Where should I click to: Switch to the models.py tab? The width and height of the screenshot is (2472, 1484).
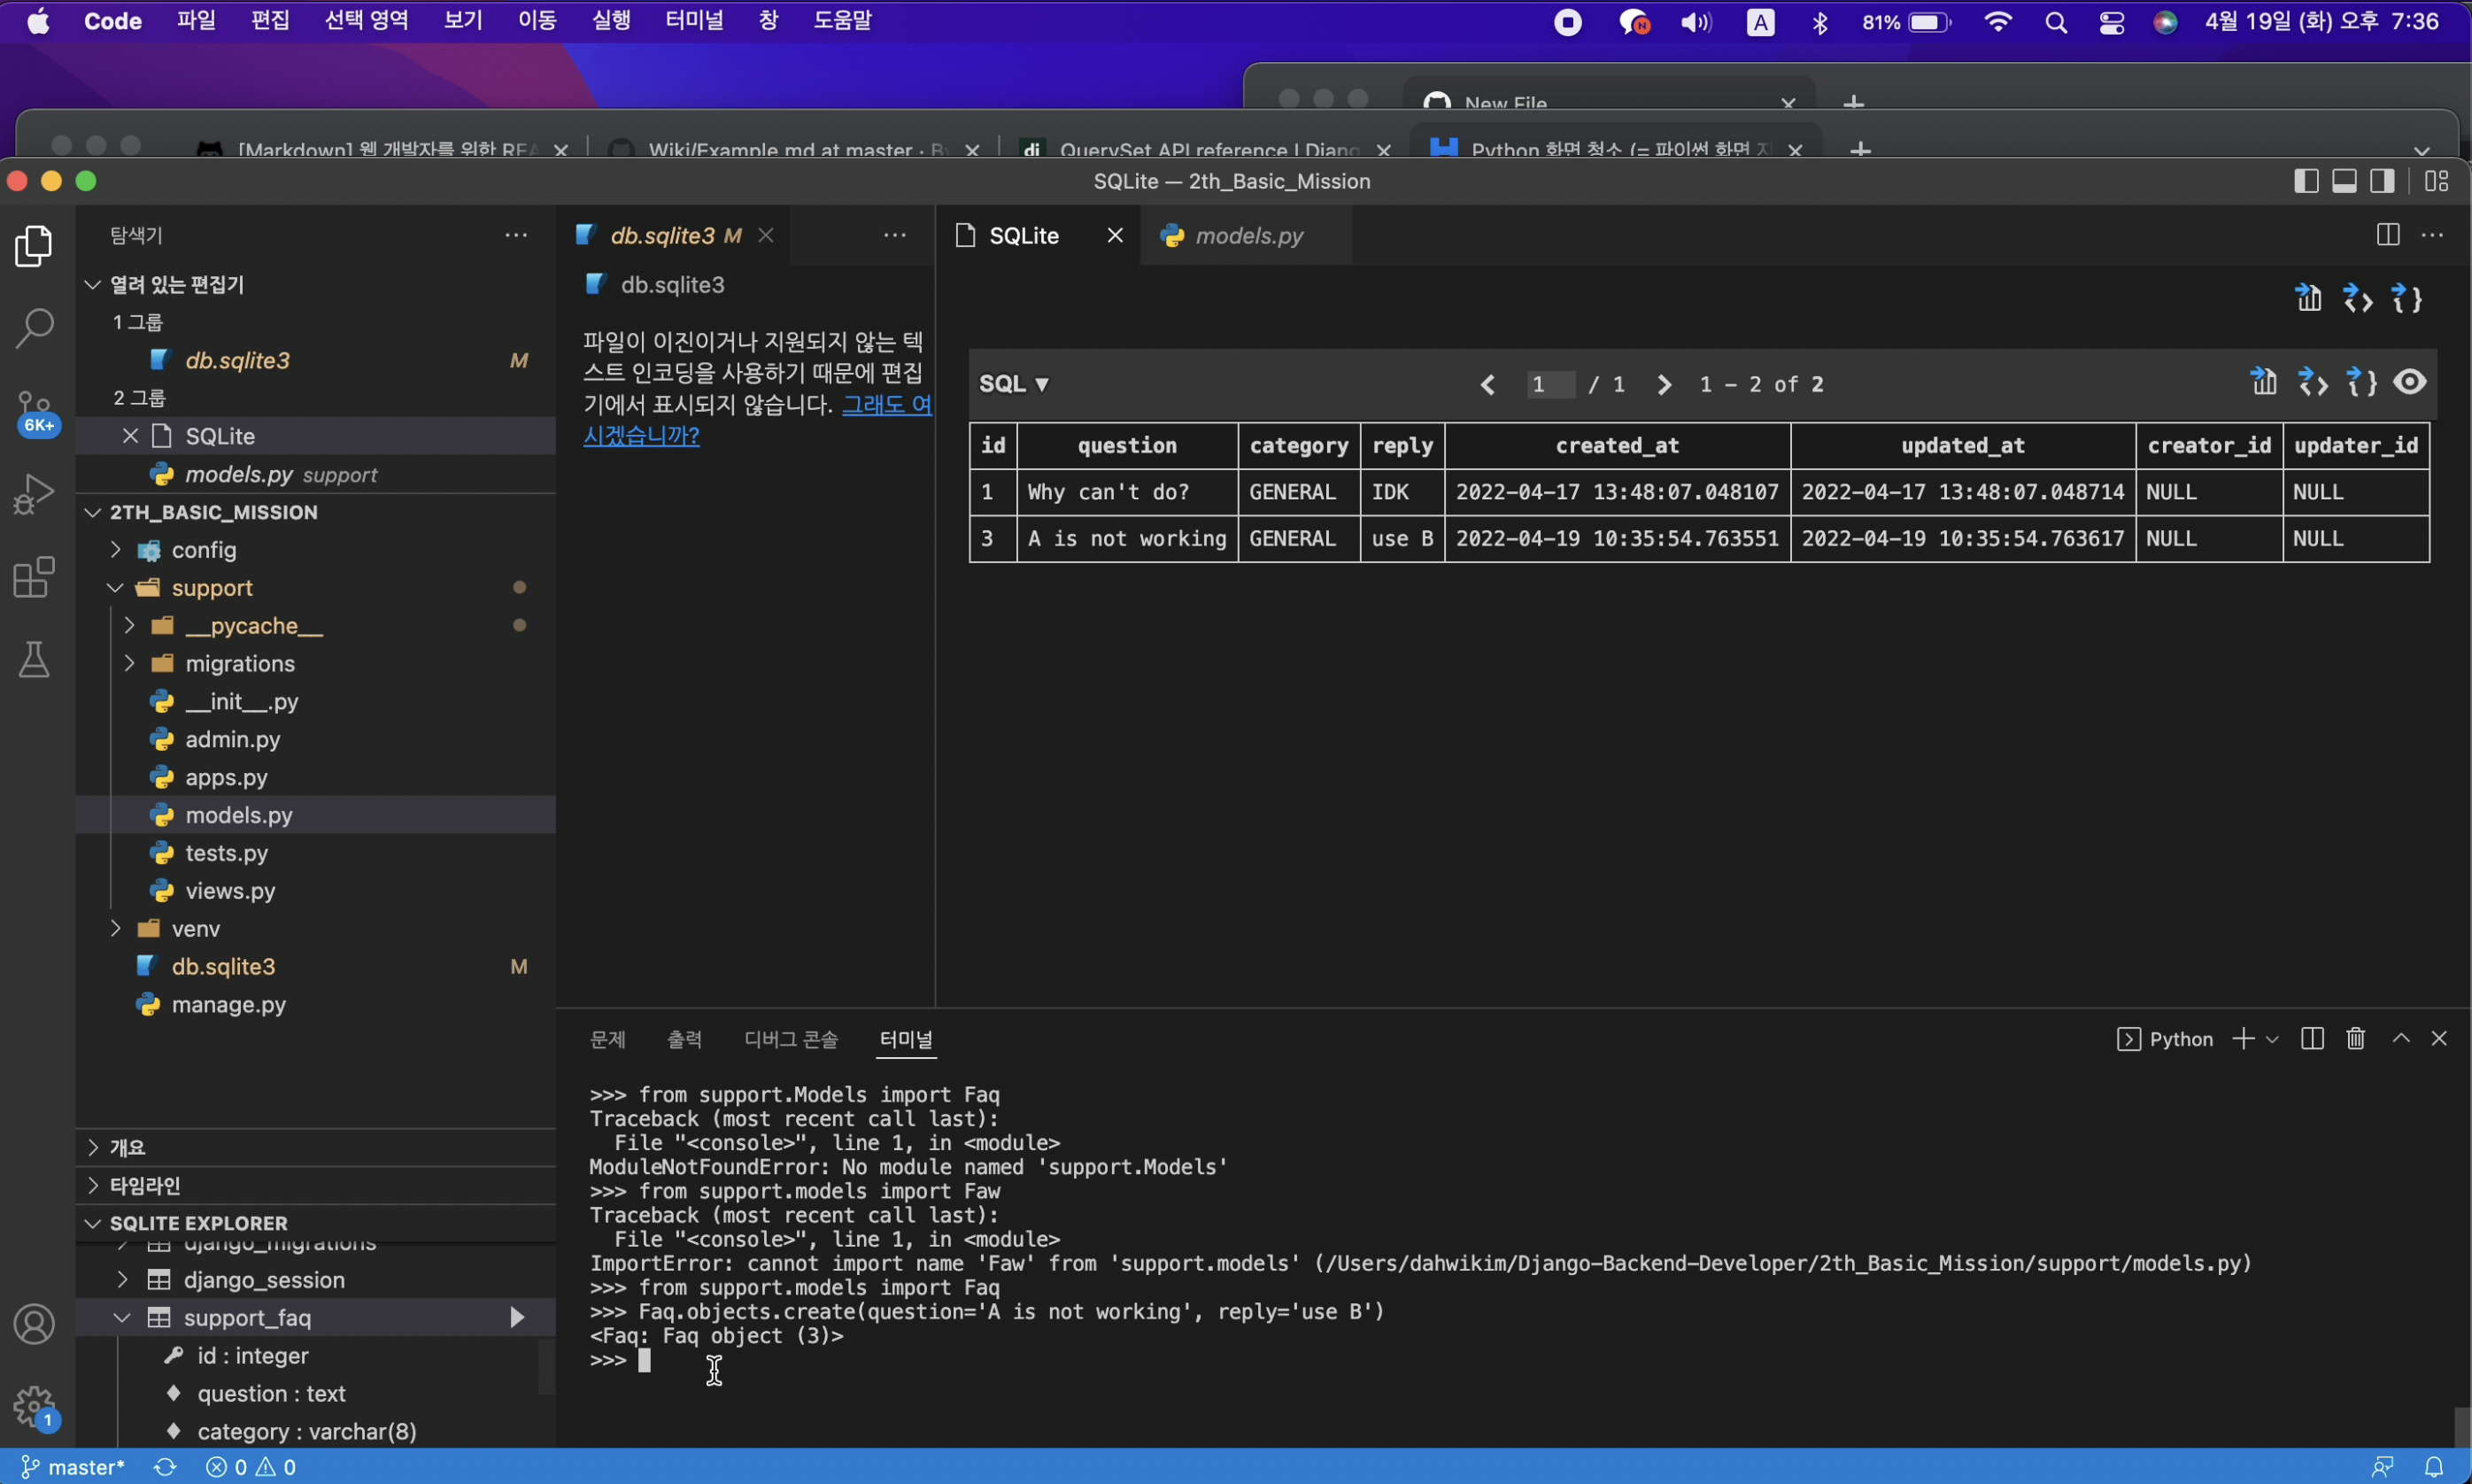(x=1248, y=236)
